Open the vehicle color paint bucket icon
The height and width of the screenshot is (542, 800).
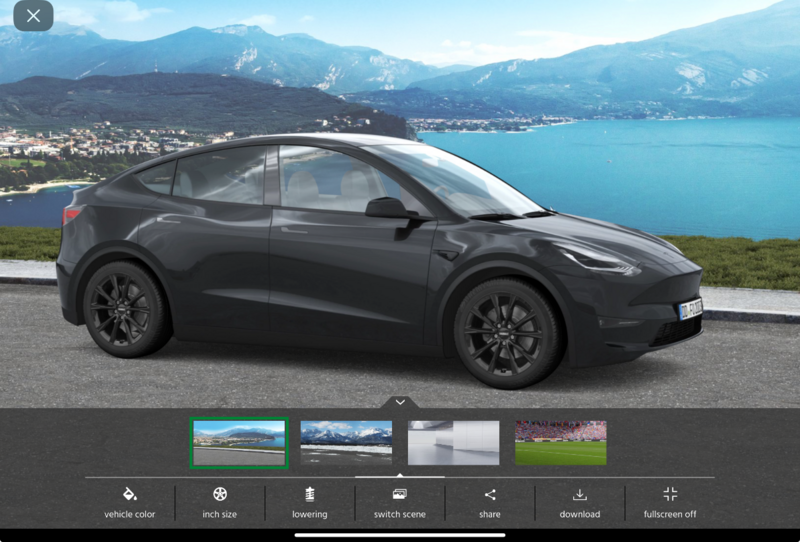129,494
